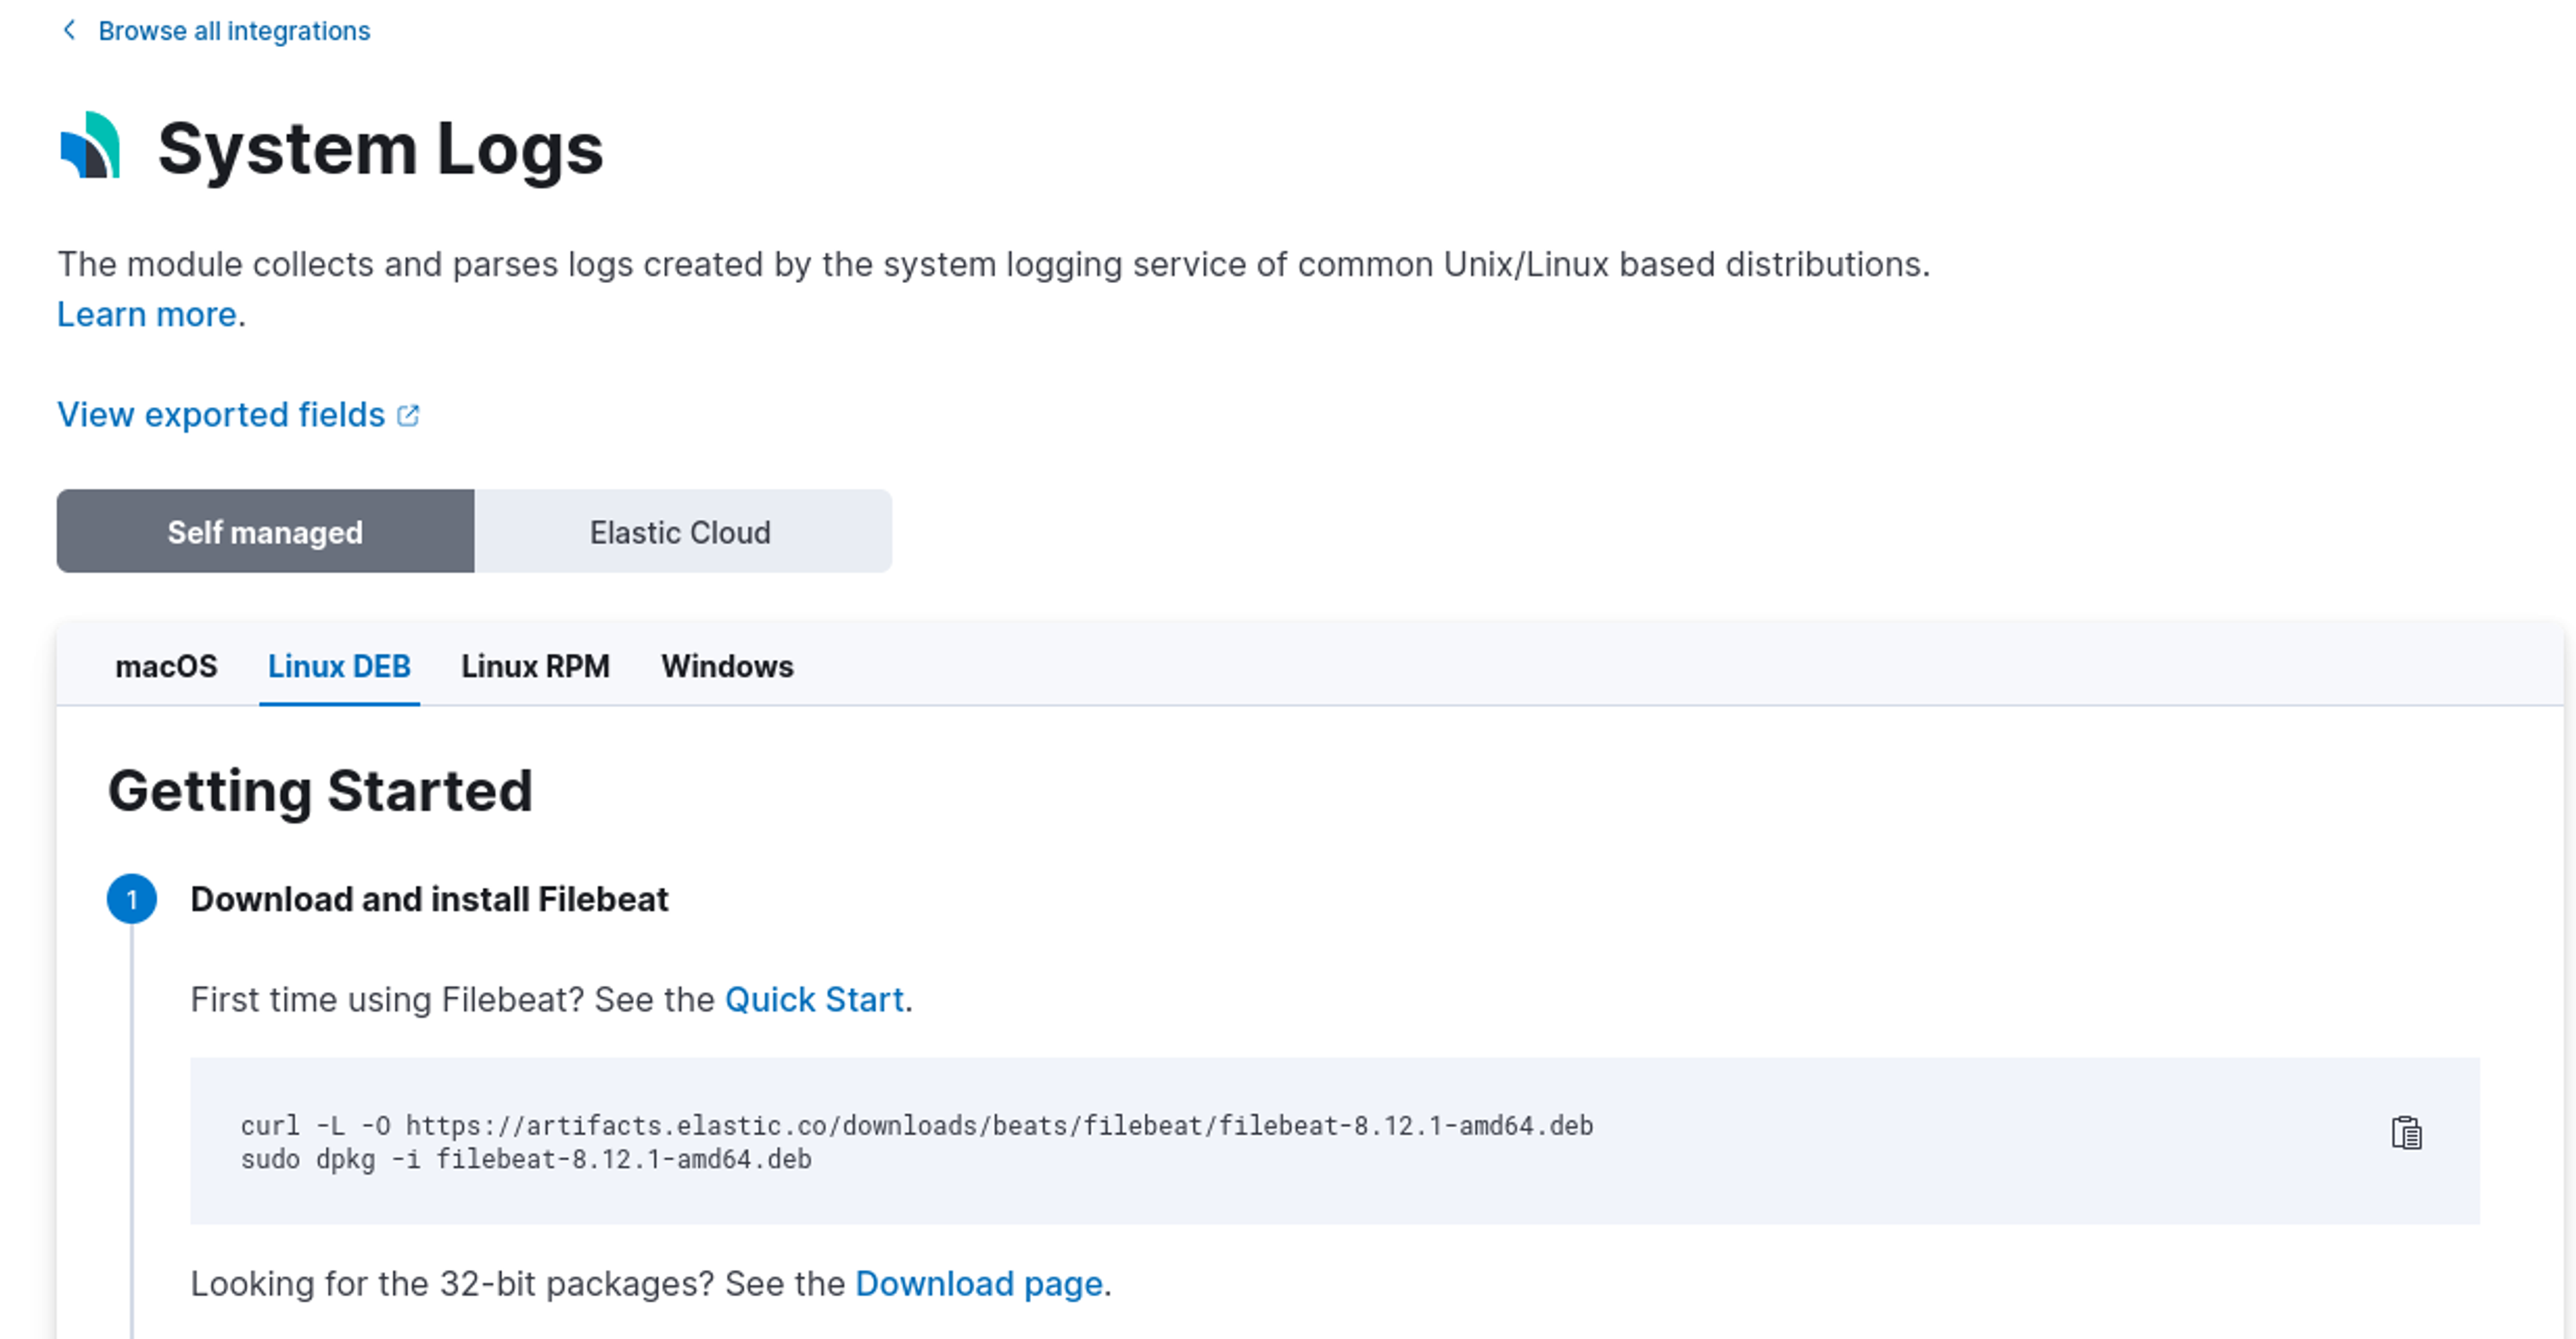
Task: Select the Self managed option
Action: point(265,532)
